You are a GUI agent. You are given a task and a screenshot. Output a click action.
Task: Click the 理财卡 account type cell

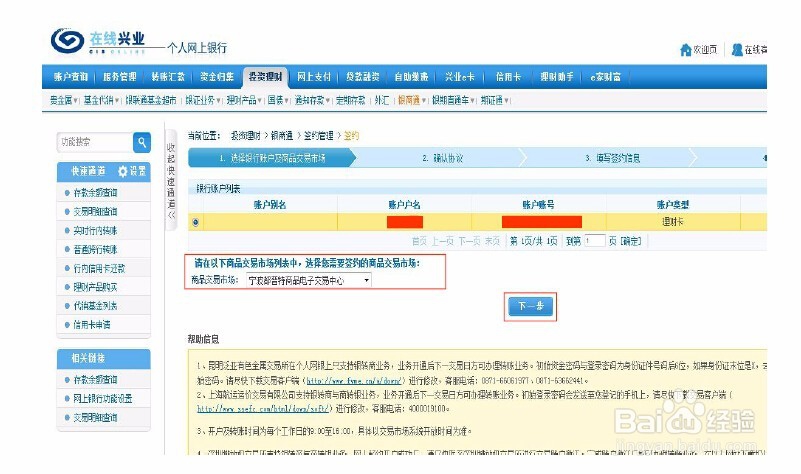click(x=672, y=222)
